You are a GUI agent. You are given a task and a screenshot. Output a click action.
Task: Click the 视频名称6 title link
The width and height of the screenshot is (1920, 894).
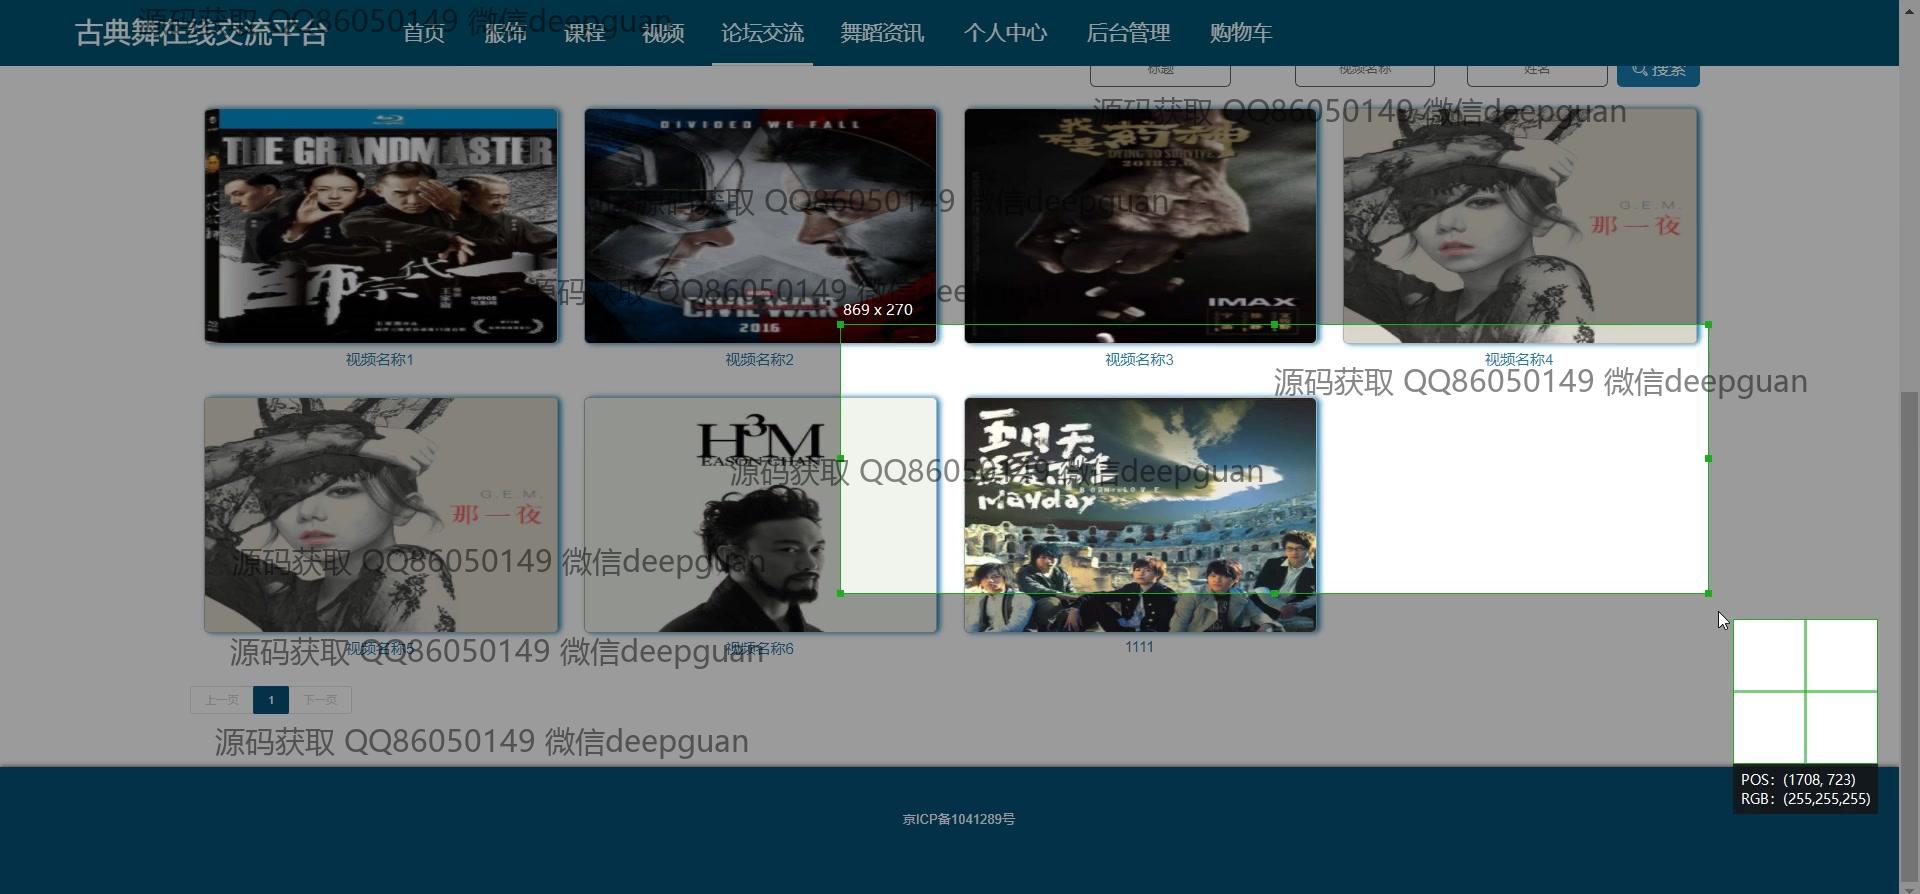tap(759, 649)
